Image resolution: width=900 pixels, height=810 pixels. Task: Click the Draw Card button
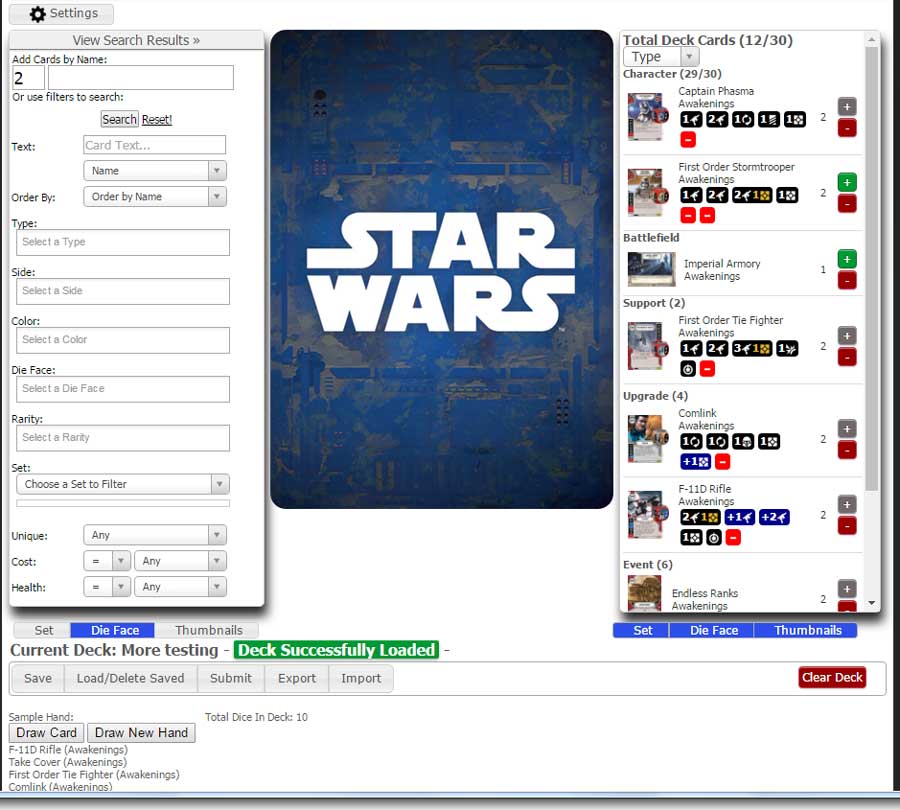coord(46,733)
